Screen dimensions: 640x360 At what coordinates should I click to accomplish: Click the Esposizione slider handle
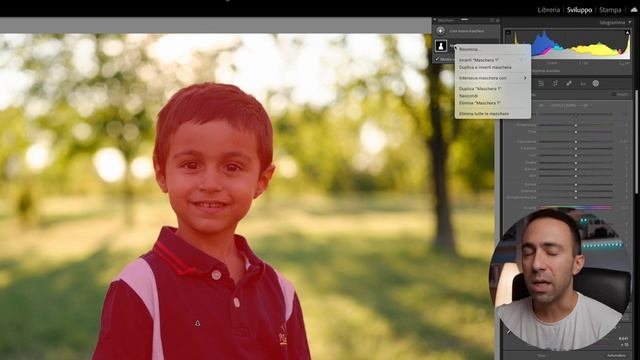576,142
